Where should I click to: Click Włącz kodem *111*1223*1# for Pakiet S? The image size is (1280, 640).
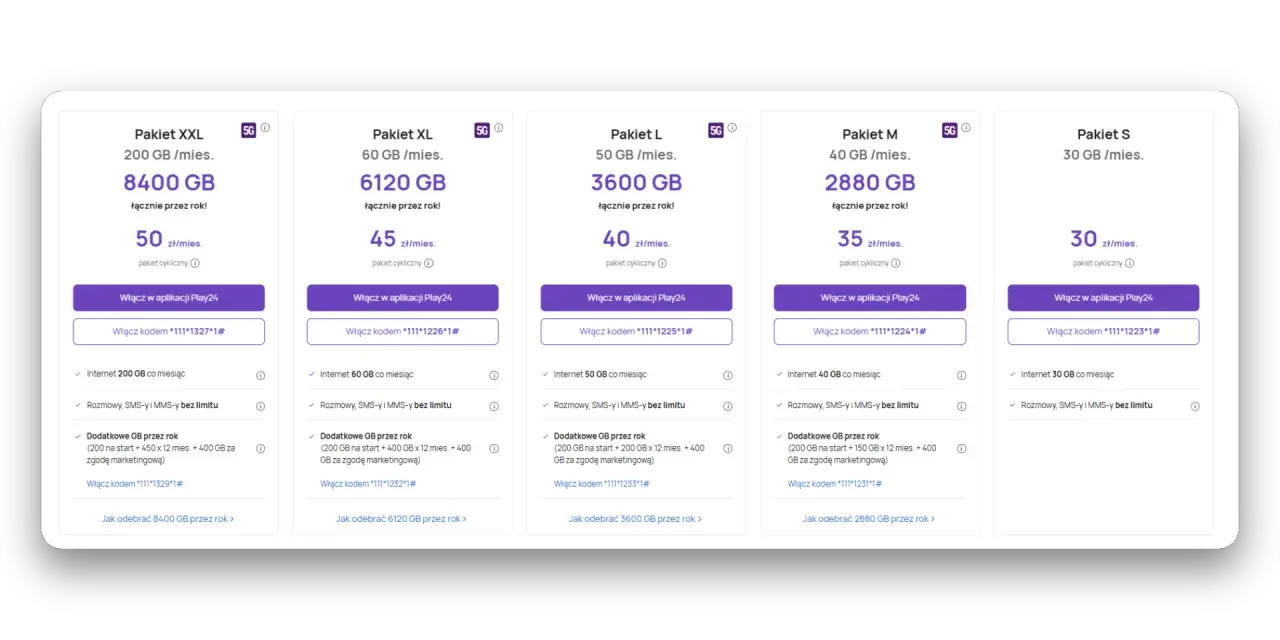click(x=1104, y=331)
